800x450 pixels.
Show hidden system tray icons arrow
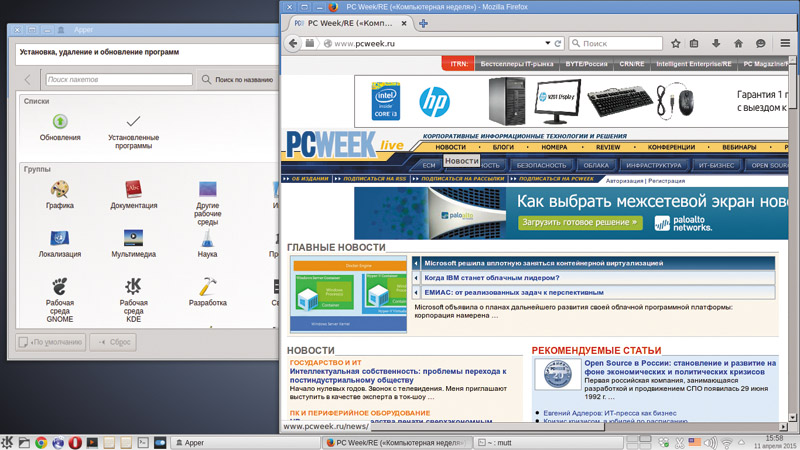741,442
